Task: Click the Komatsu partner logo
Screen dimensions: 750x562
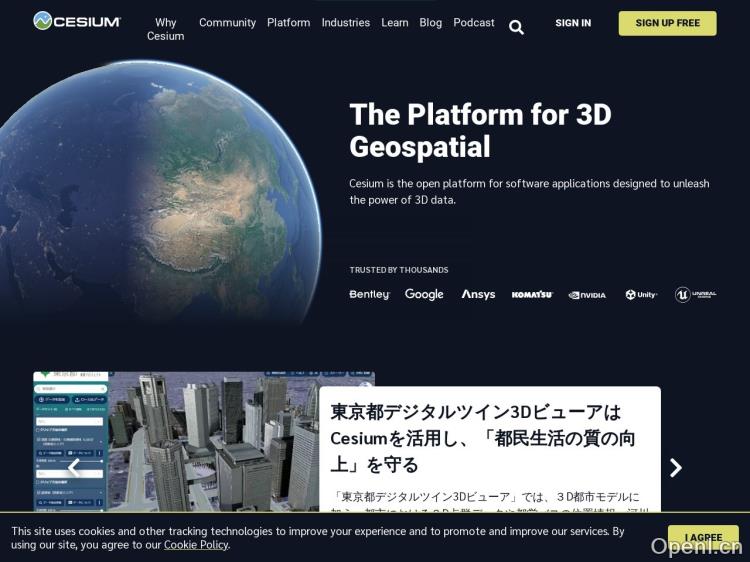Action: [532, 295]
